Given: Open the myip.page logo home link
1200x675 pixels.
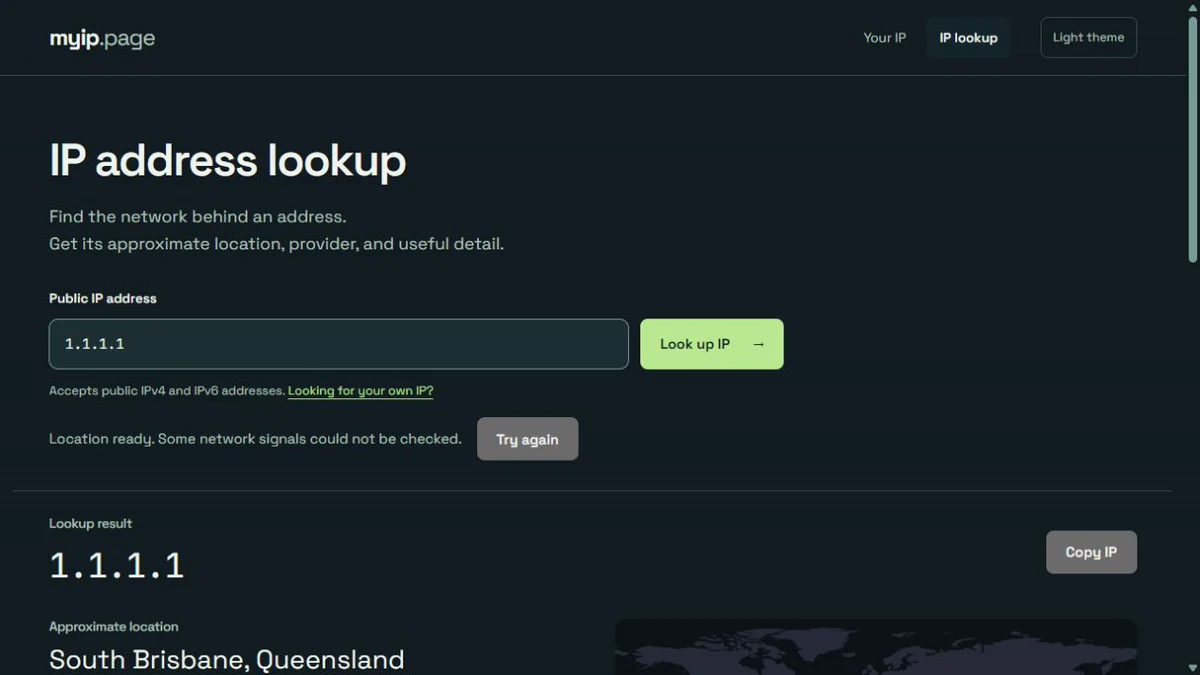Looking at the screenshot, I should (102, 39).
